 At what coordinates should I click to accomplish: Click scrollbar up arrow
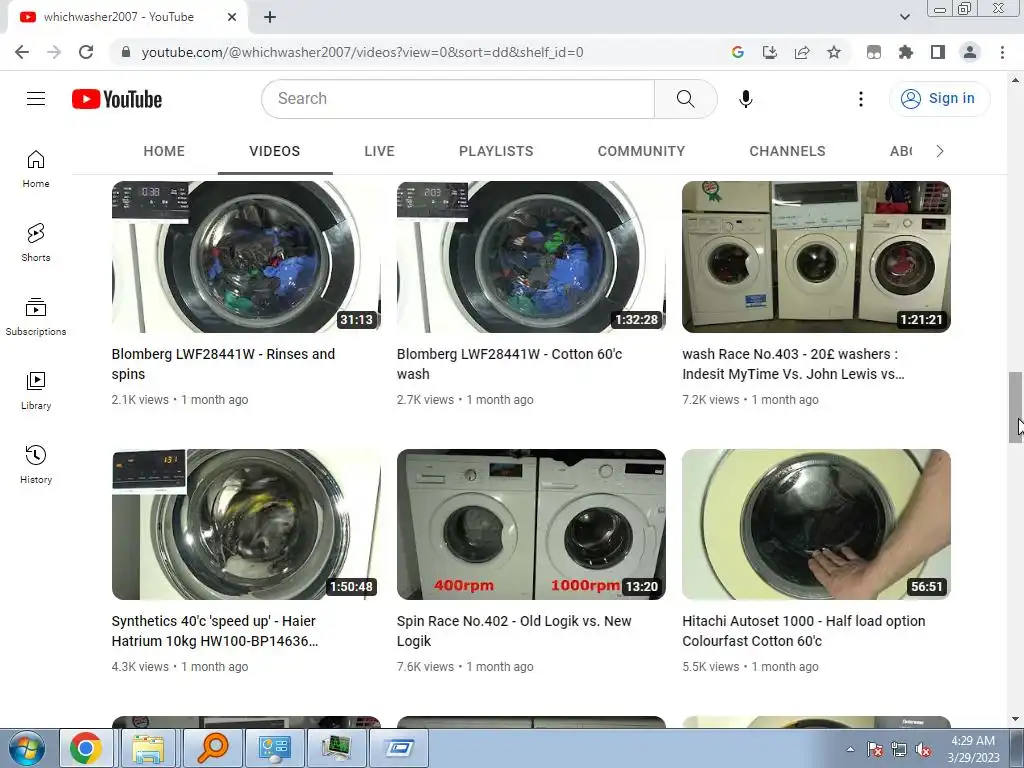pos(1015,80)
